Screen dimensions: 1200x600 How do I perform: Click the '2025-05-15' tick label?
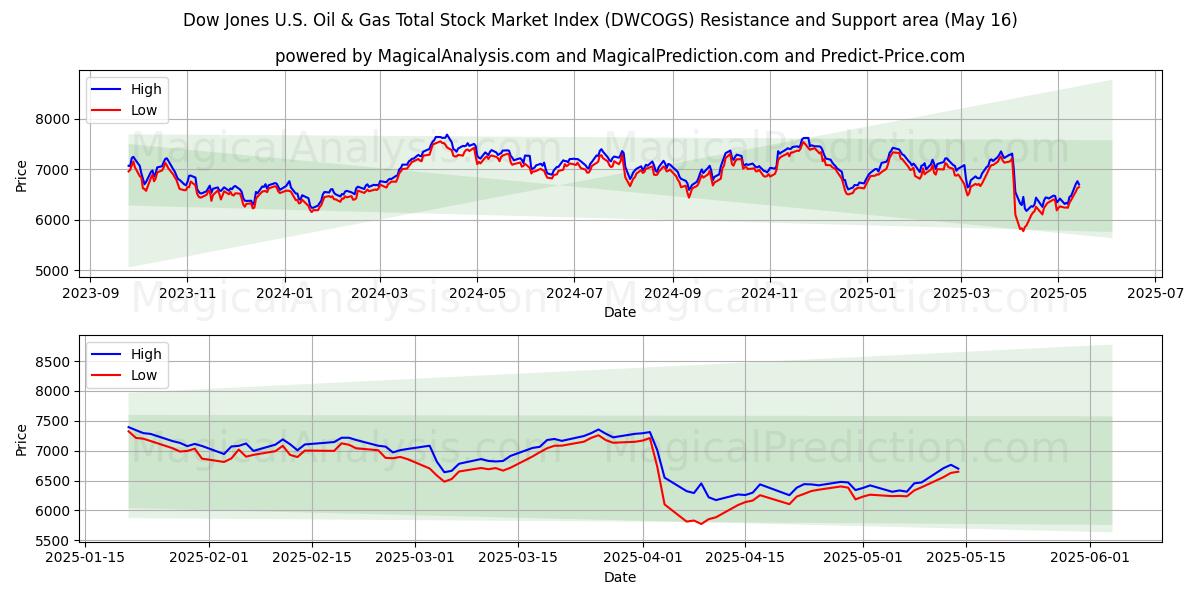966,559
